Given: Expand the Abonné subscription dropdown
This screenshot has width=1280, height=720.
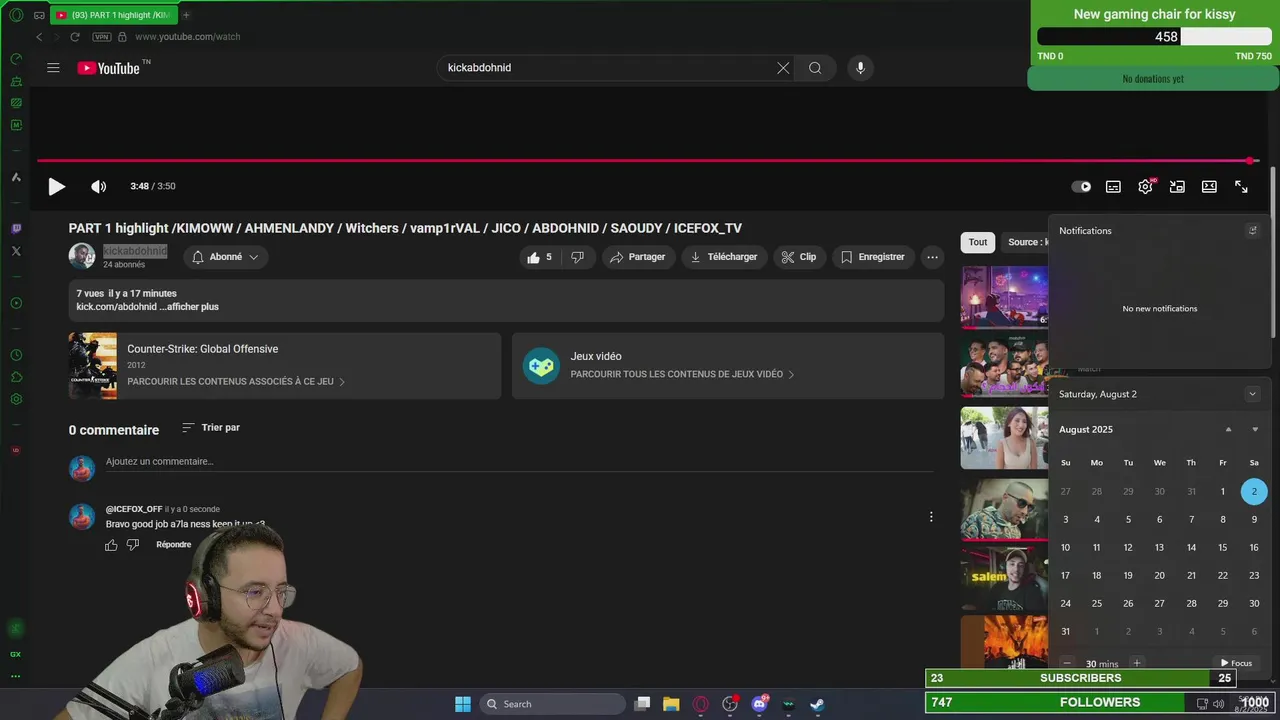Looking at the screenshot, I should point(225,257).
